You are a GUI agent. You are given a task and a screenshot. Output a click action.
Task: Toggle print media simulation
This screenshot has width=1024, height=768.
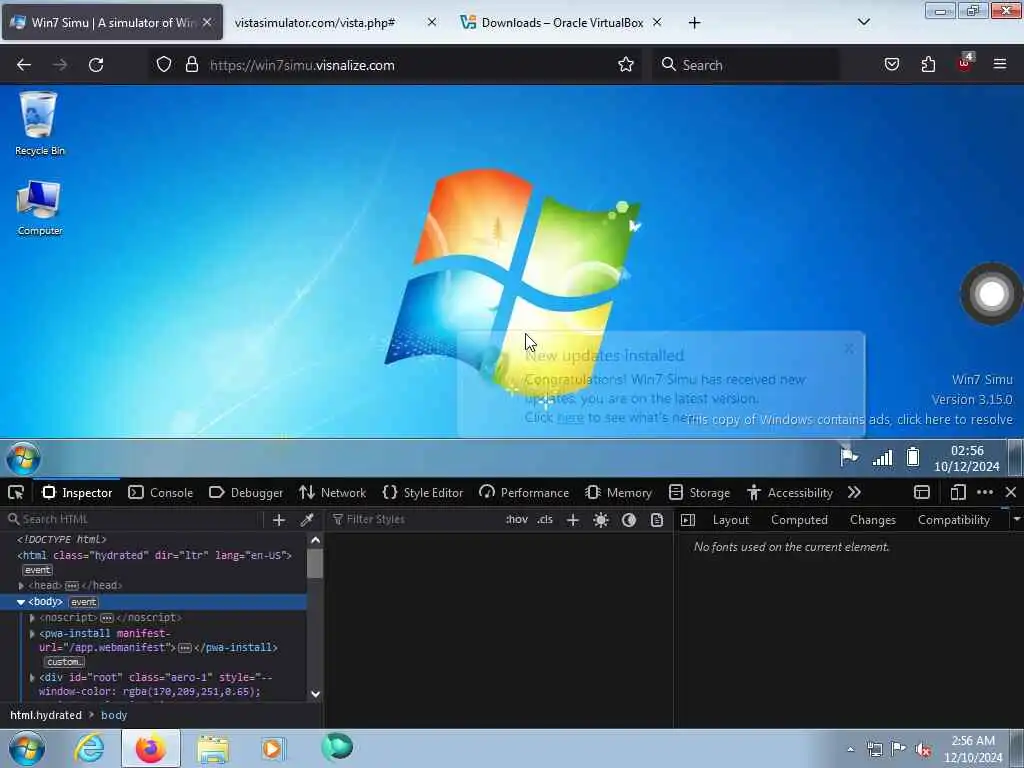pos(657,520)
